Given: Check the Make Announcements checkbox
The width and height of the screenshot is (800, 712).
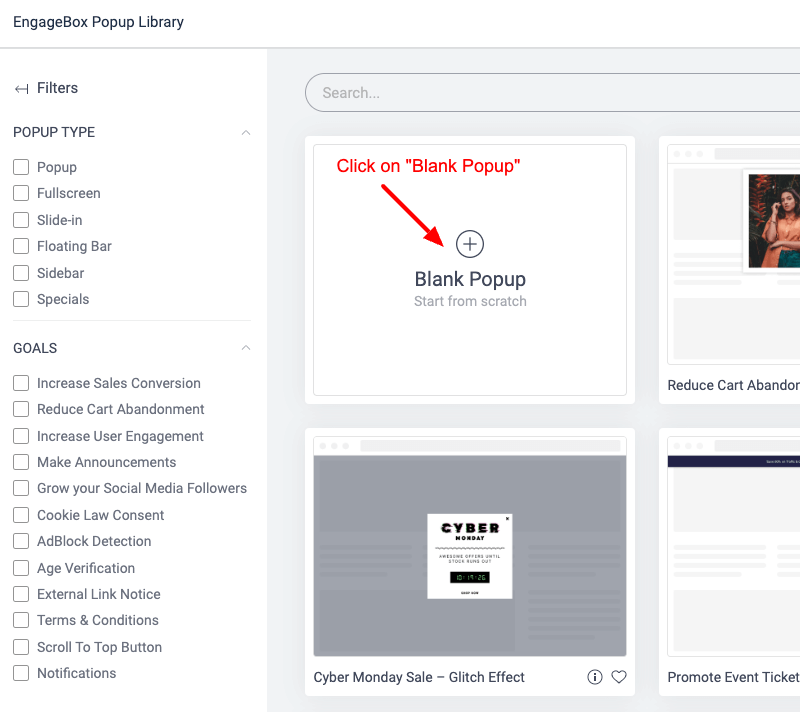Looking at the screenshot, I should [21, 462].
